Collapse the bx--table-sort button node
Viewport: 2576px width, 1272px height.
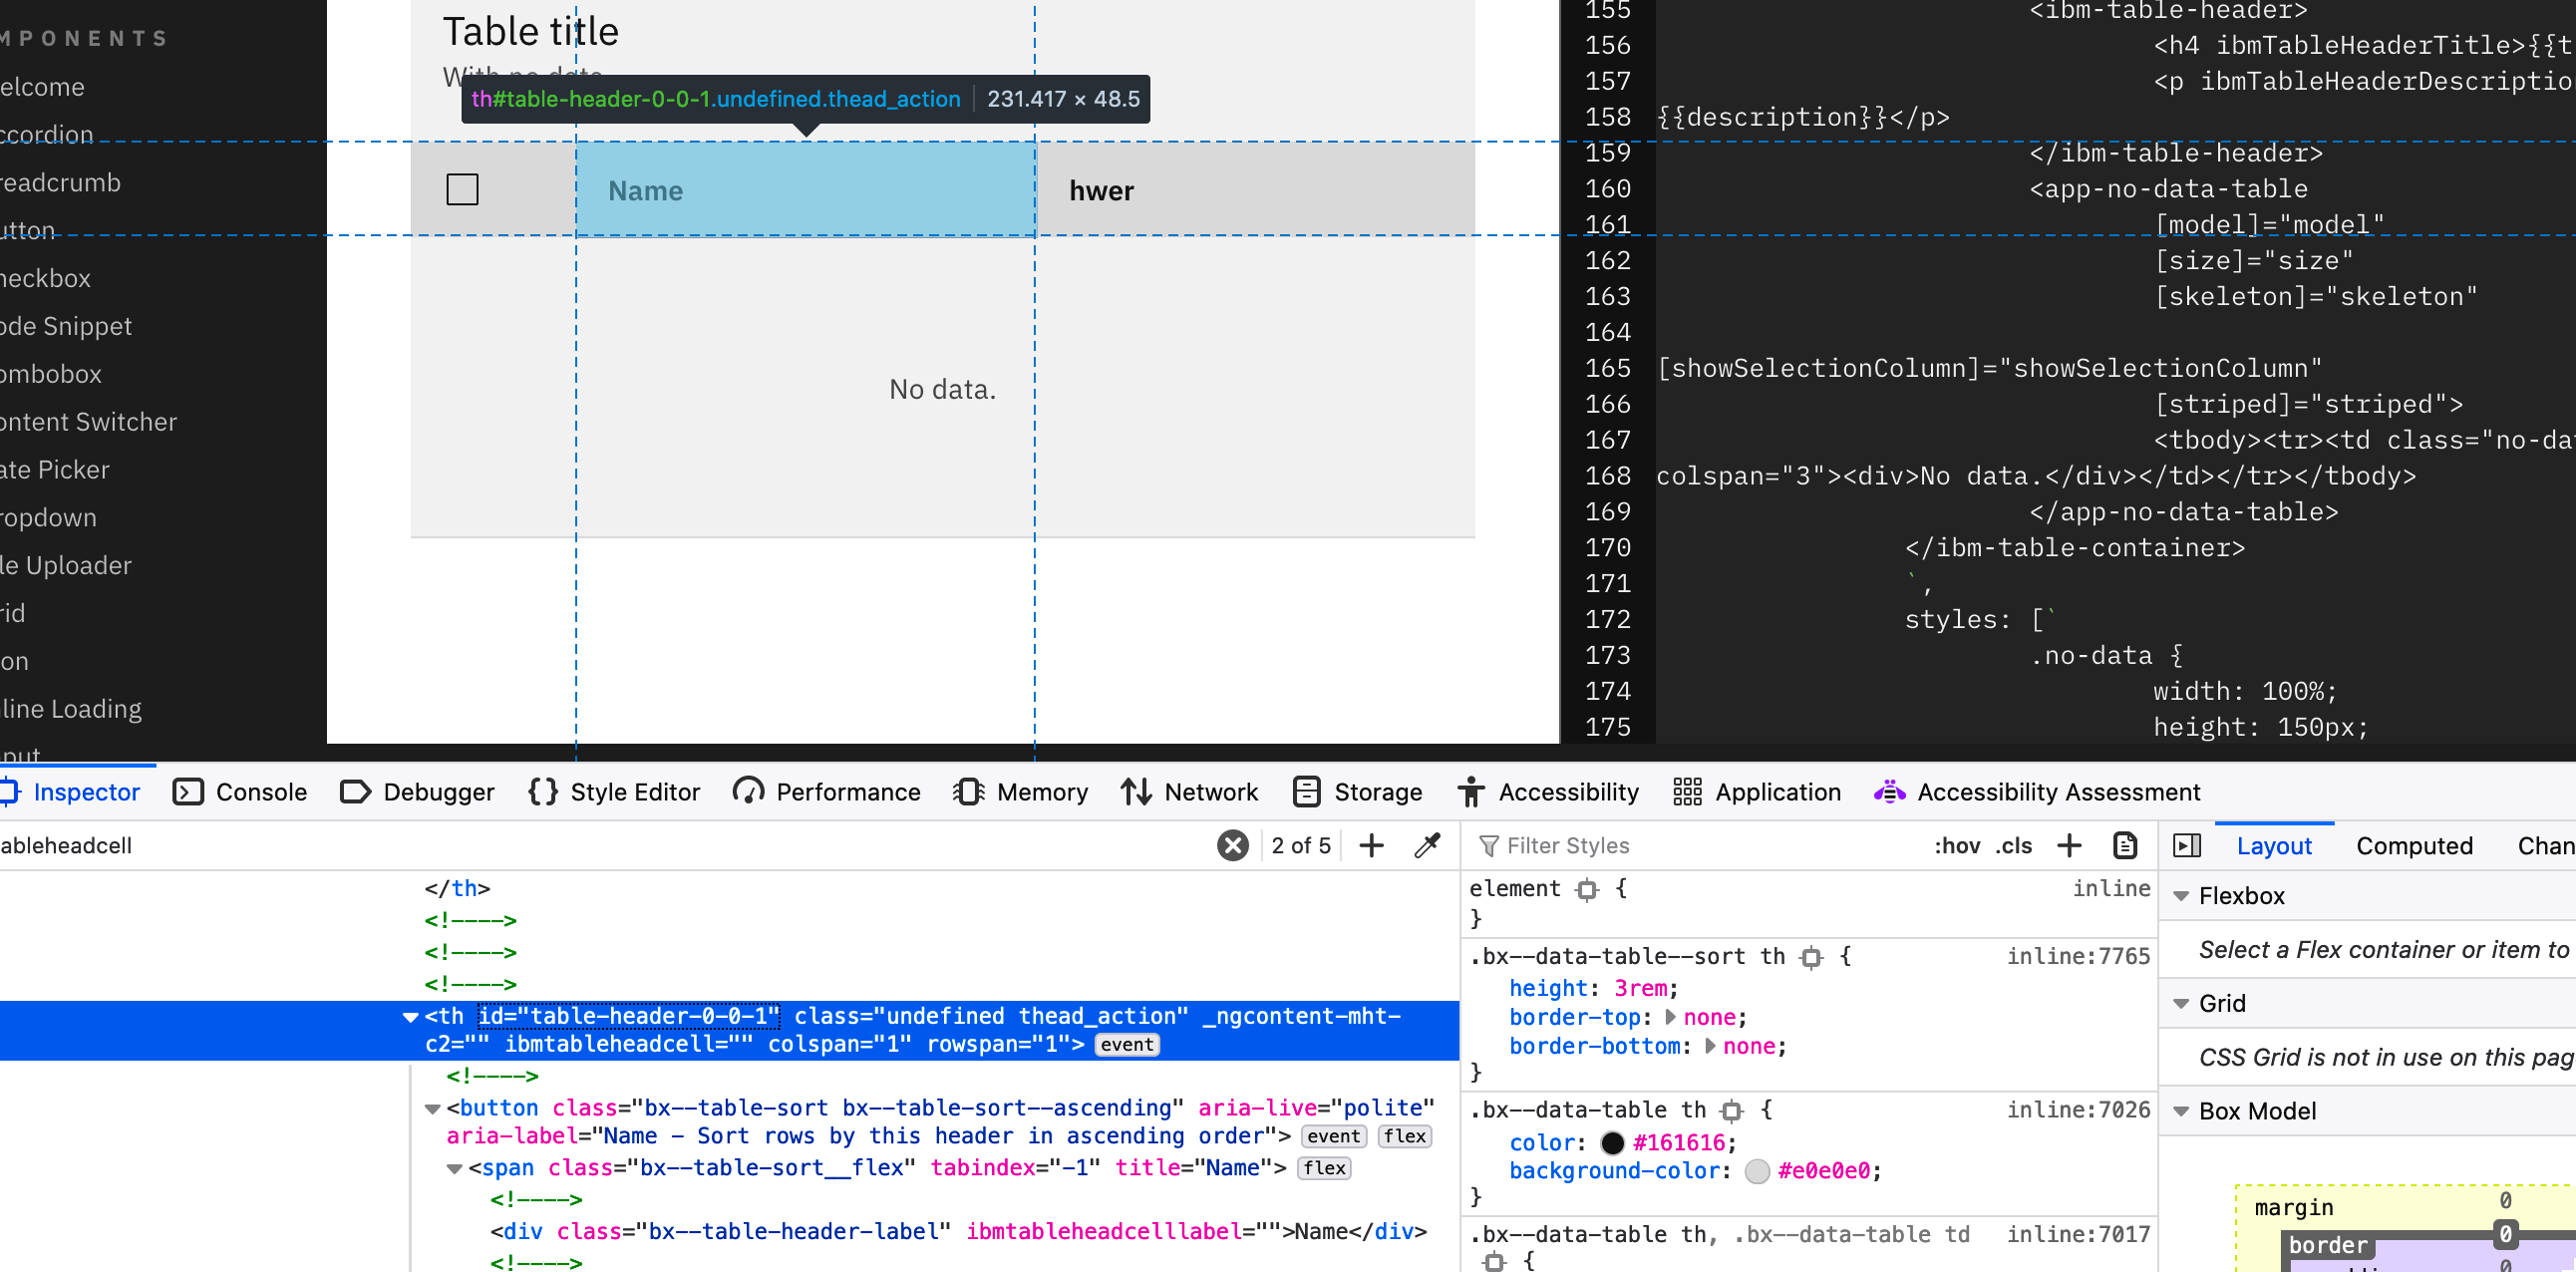432,1109
